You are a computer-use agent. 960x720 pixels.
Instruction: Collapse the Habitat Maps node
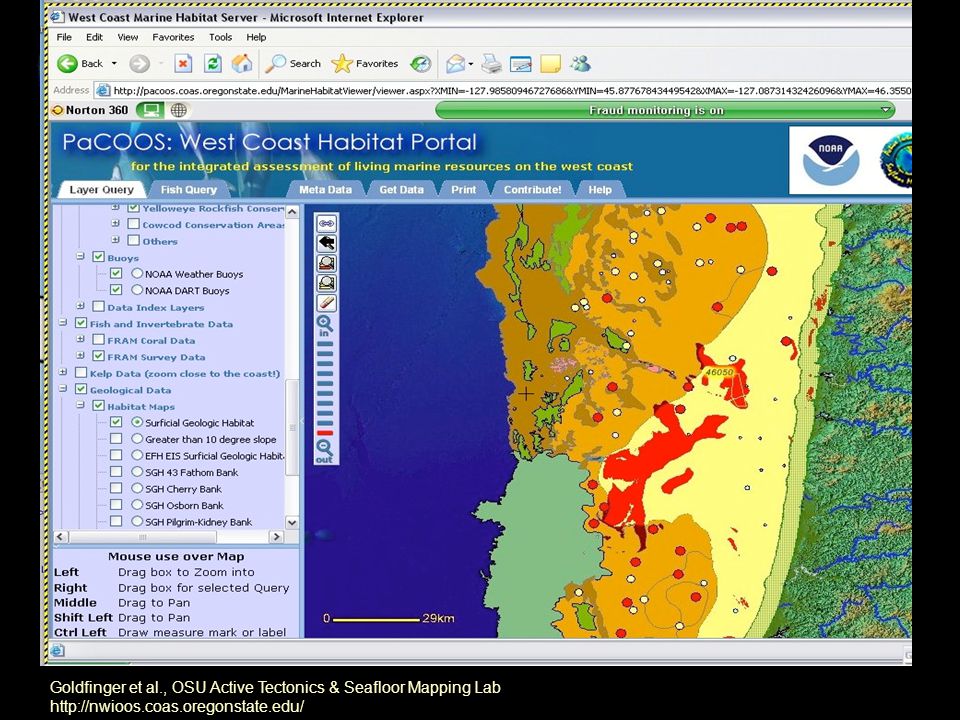(x=80, y=405)
